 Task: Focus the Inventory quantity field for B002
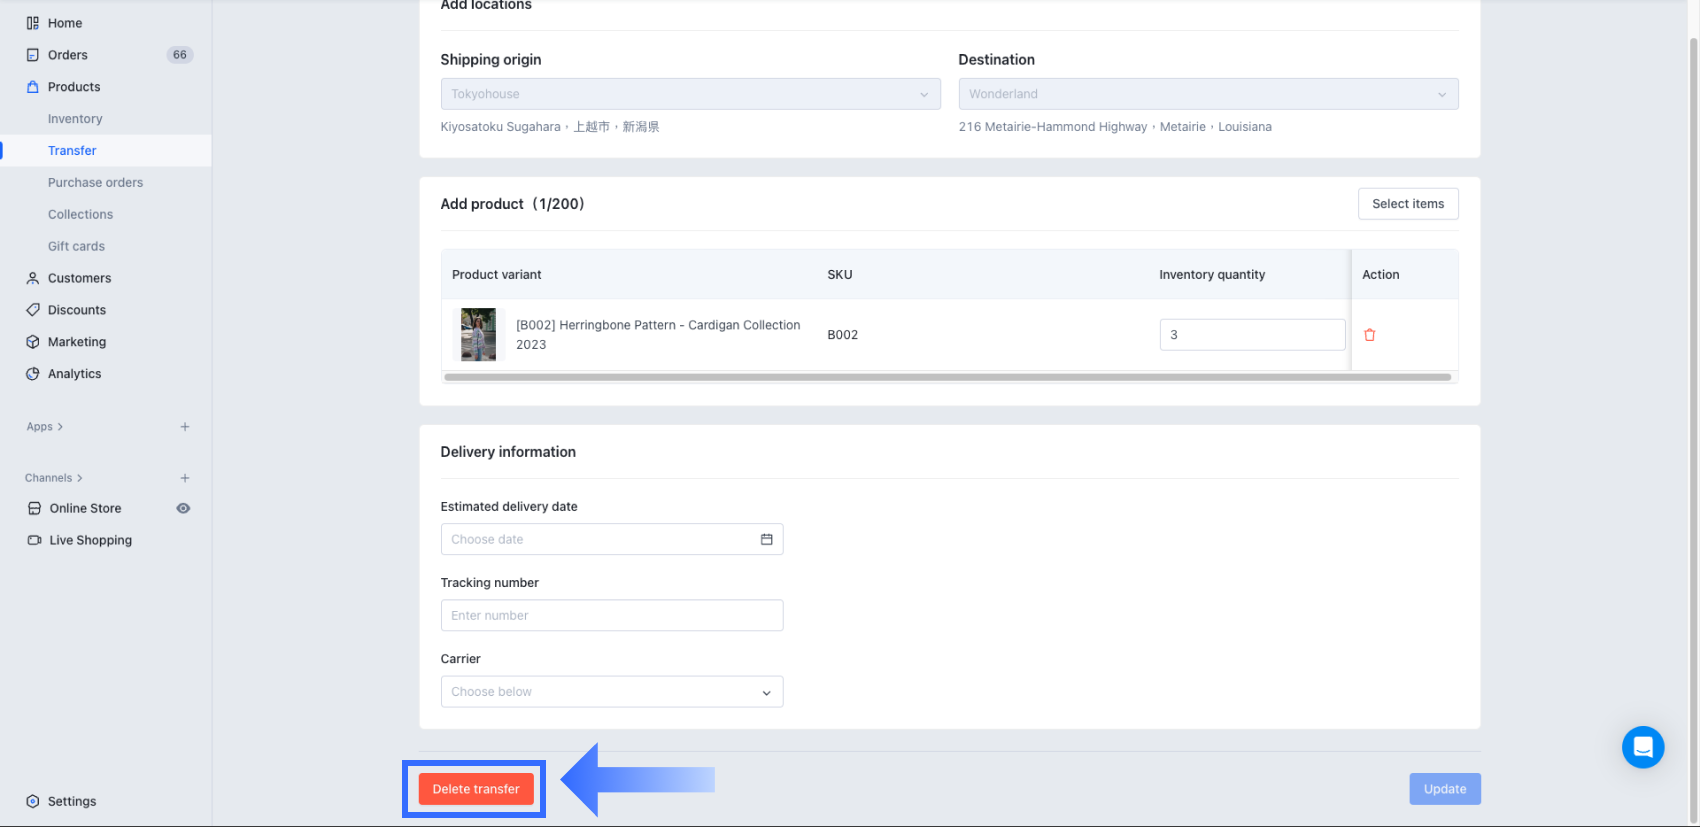(x=1252, y=335)
